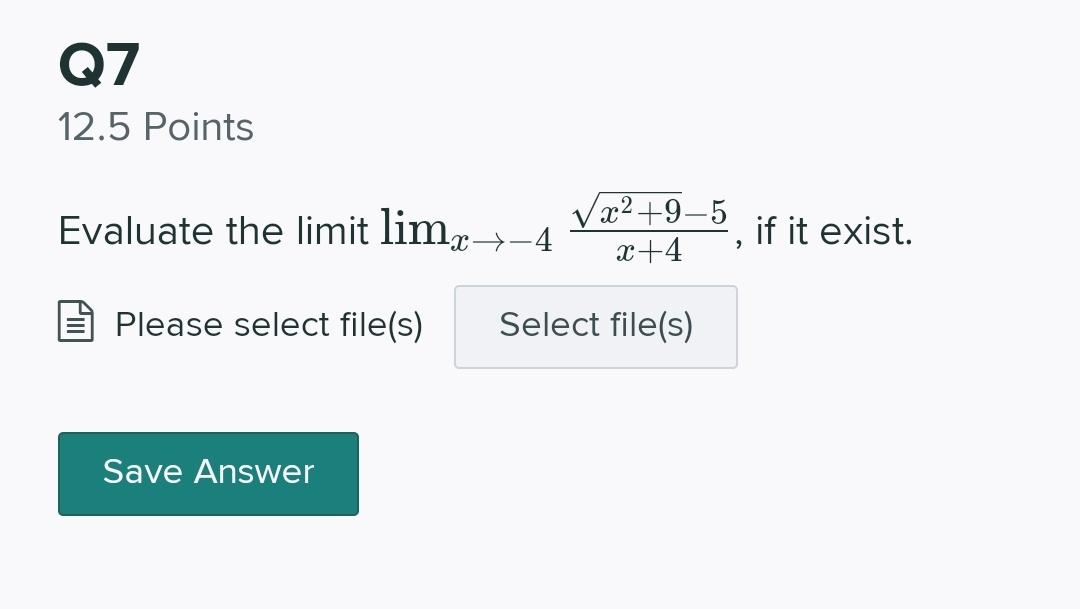Save your answer for Q7

click(208, 472)
